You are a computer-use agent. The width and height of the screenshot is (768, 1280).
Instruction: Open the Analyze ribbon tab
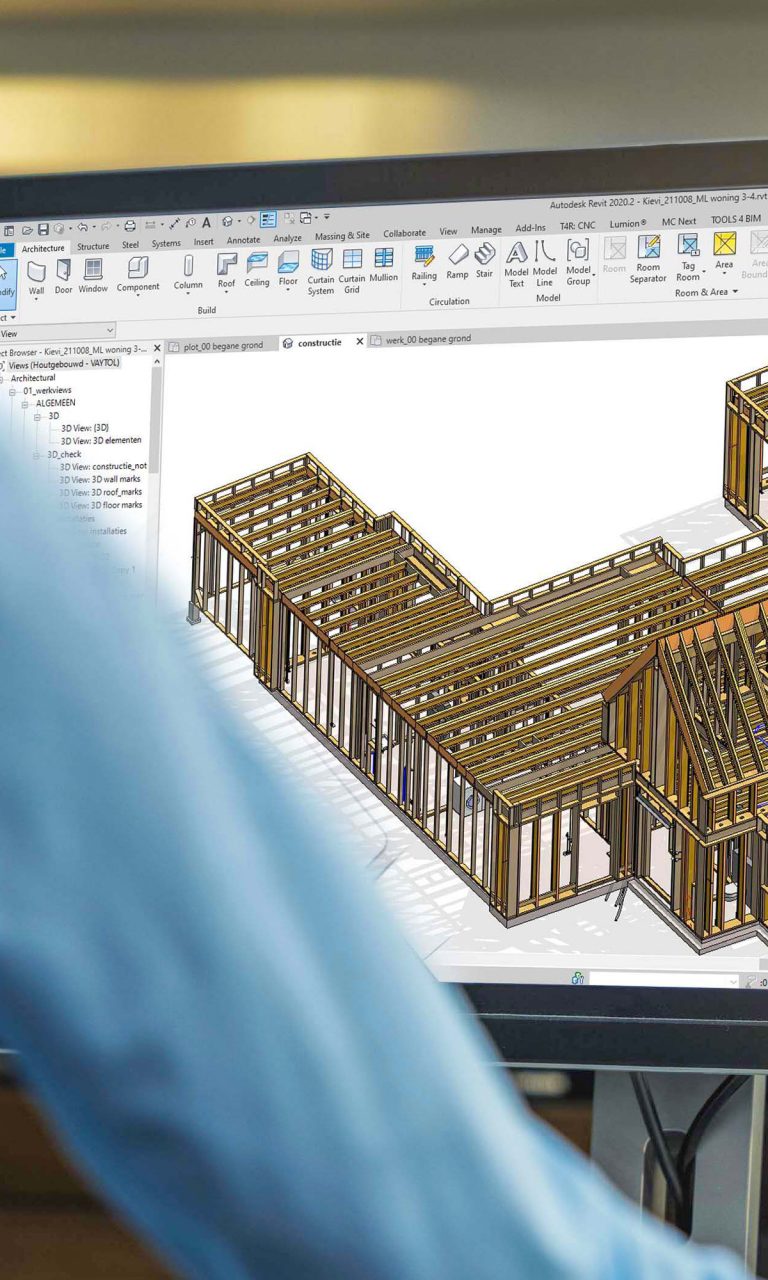tap(287, 238)
